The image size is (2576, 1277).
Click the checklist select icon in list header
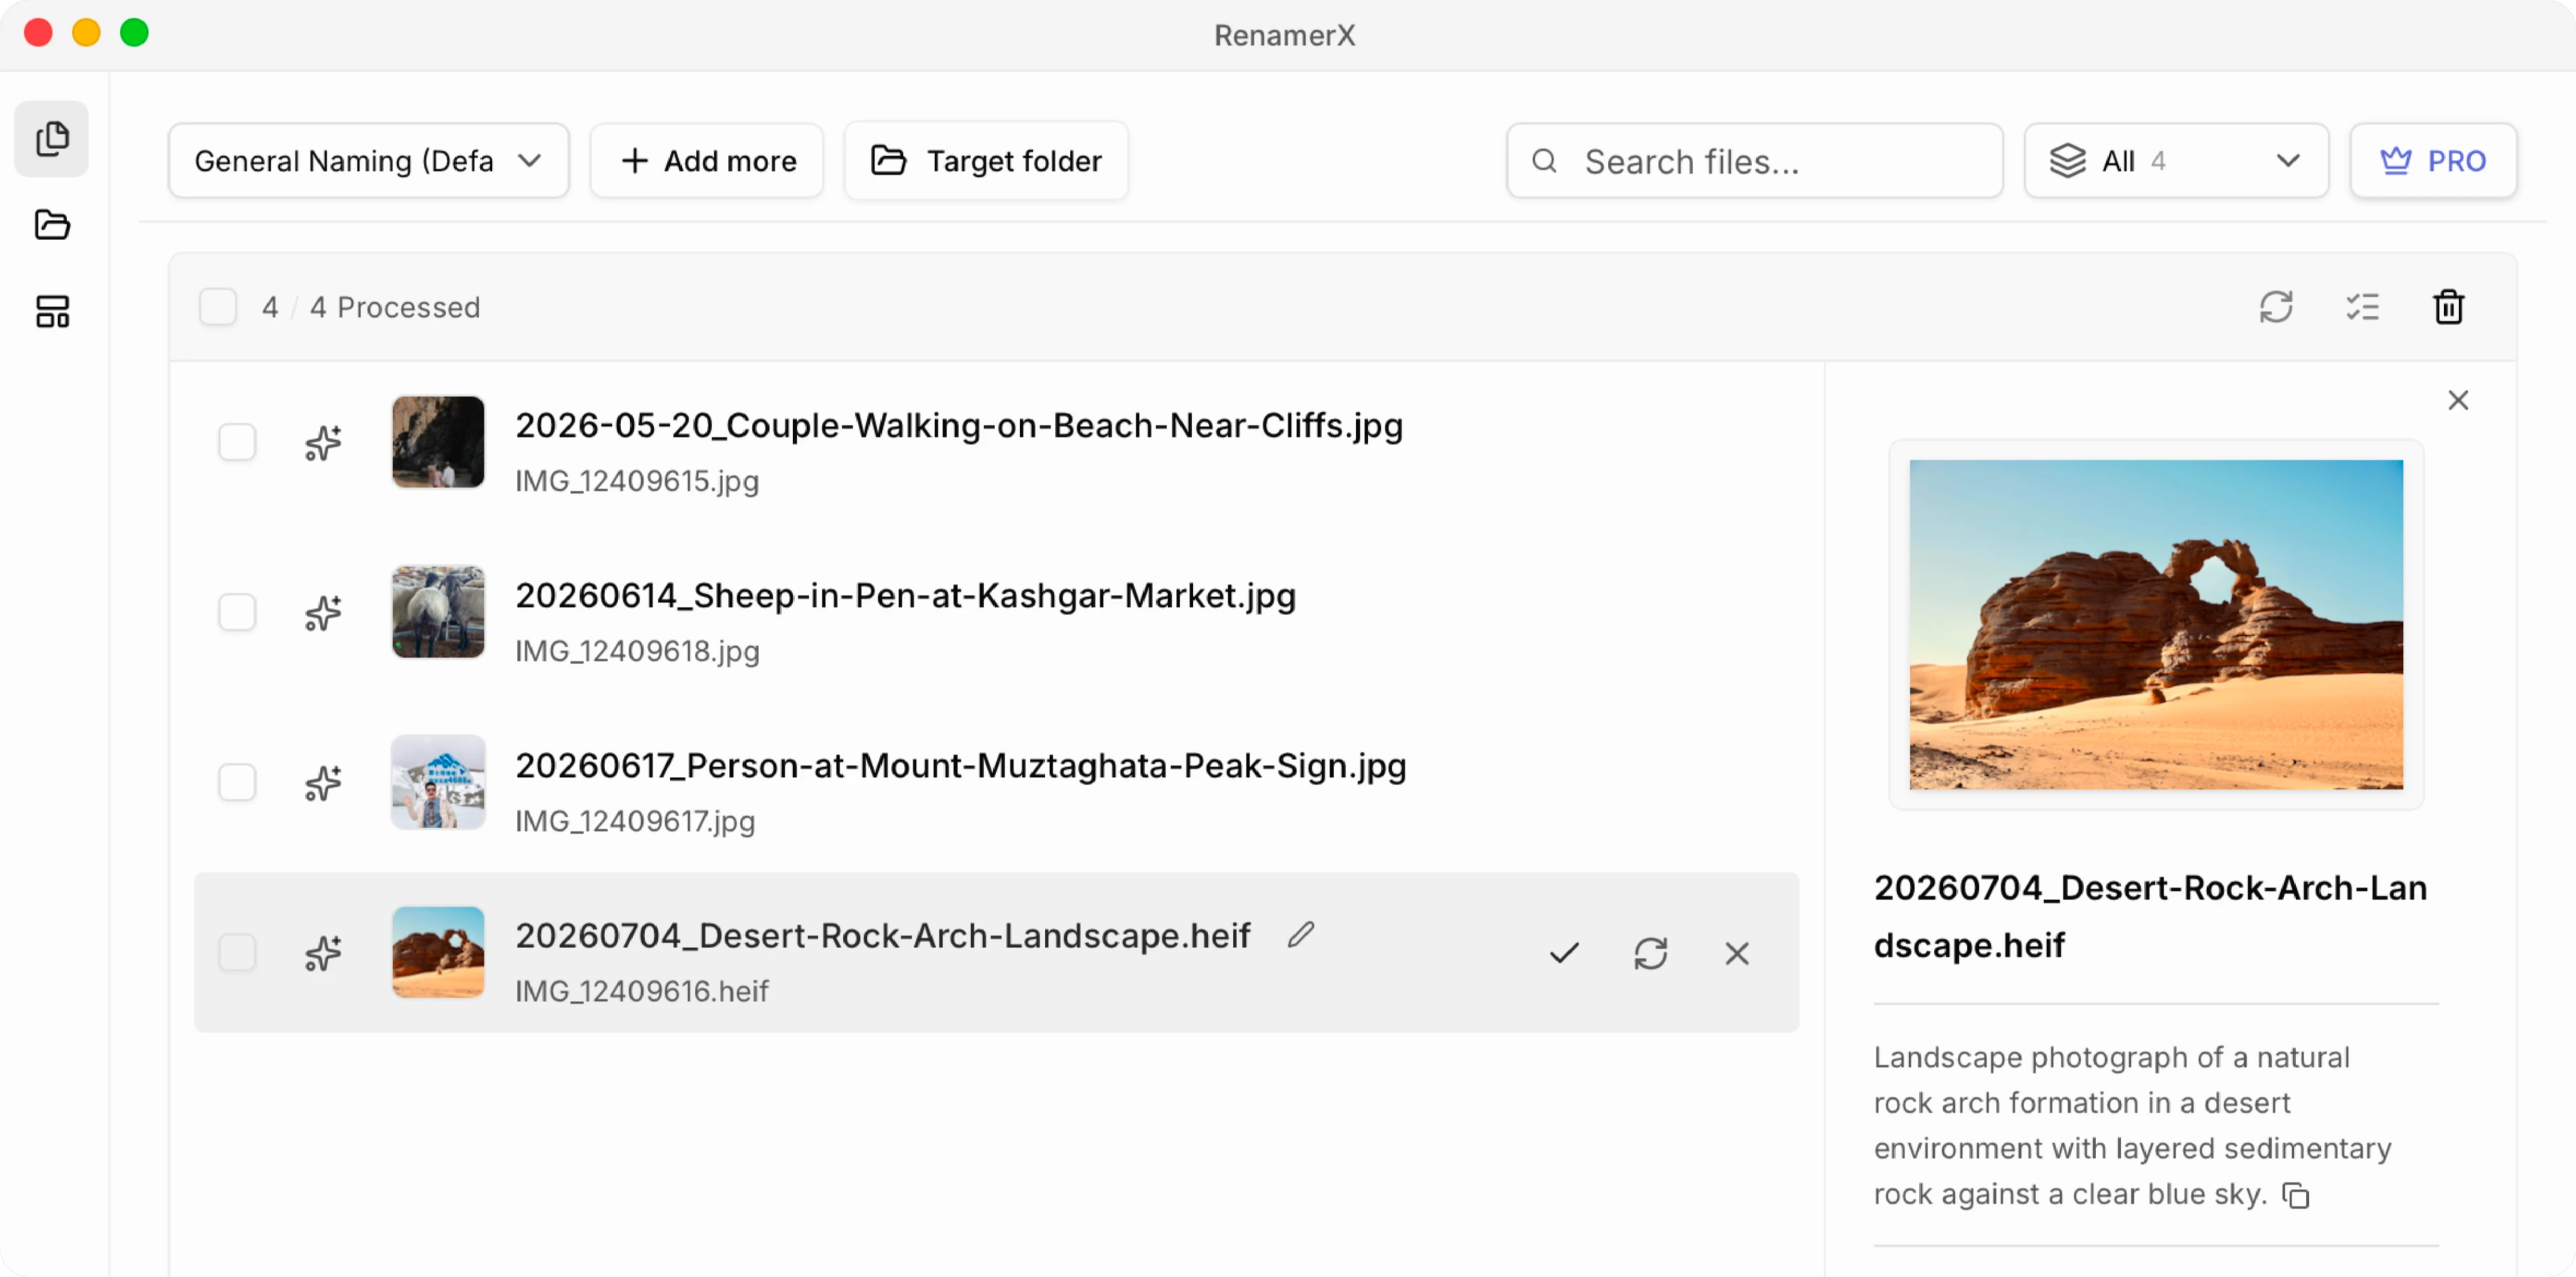[x=2362, y=307]
